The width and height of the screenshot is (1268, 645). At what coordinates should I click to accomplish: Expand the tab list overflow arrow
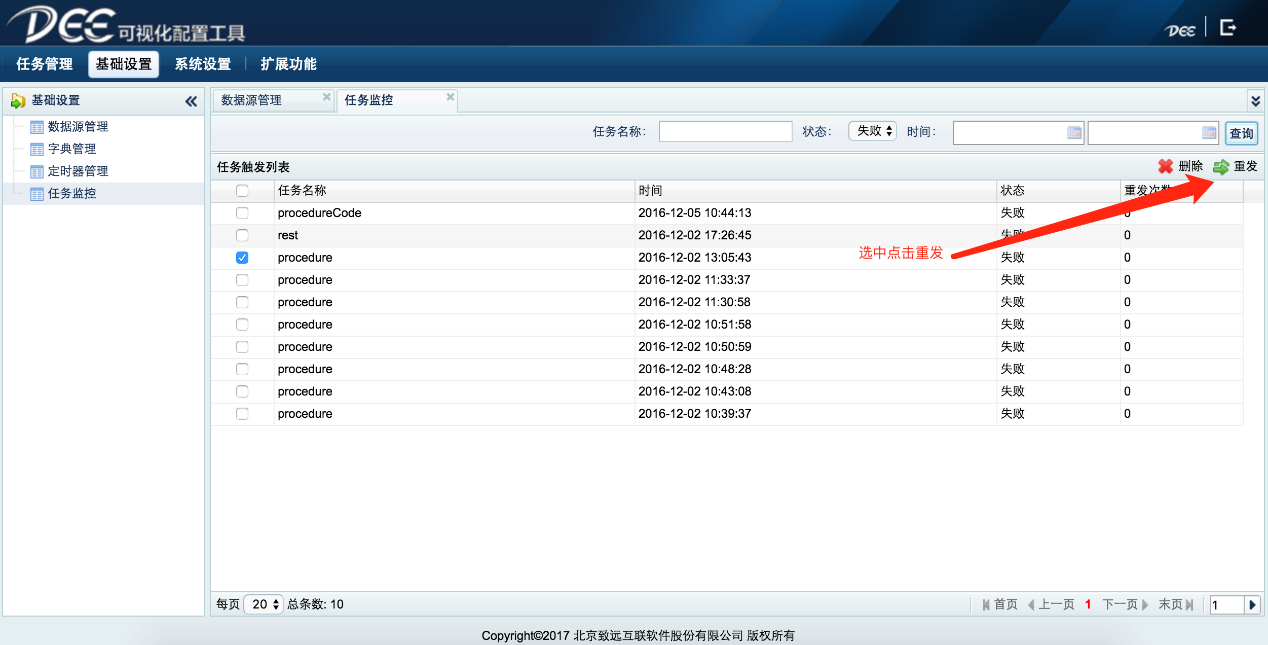point(1255,101)
